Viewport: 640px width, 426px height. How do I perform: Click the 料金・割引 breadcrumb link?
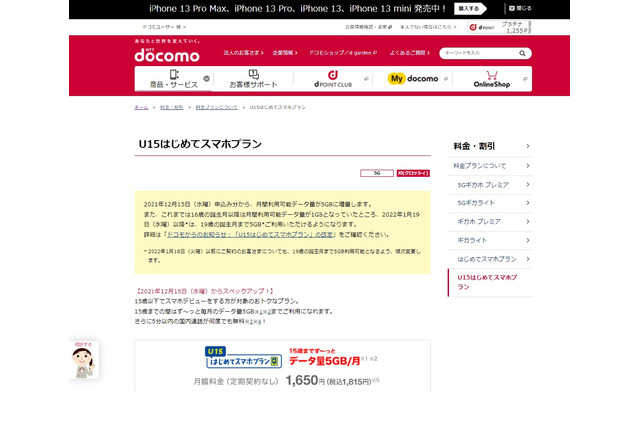point(171,107)
